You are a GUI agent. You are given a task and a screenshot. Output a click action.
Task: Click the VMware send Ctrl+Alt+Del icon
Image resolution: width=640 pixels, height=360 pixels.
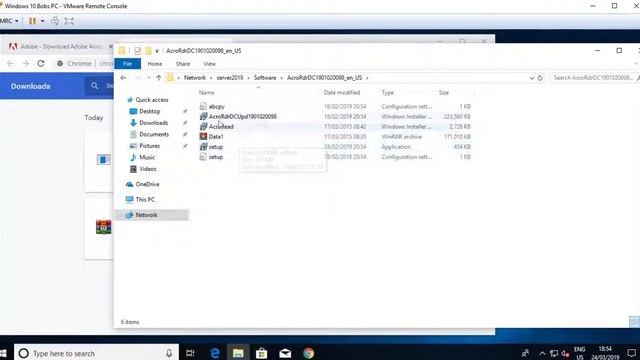[x=55, y=21]
